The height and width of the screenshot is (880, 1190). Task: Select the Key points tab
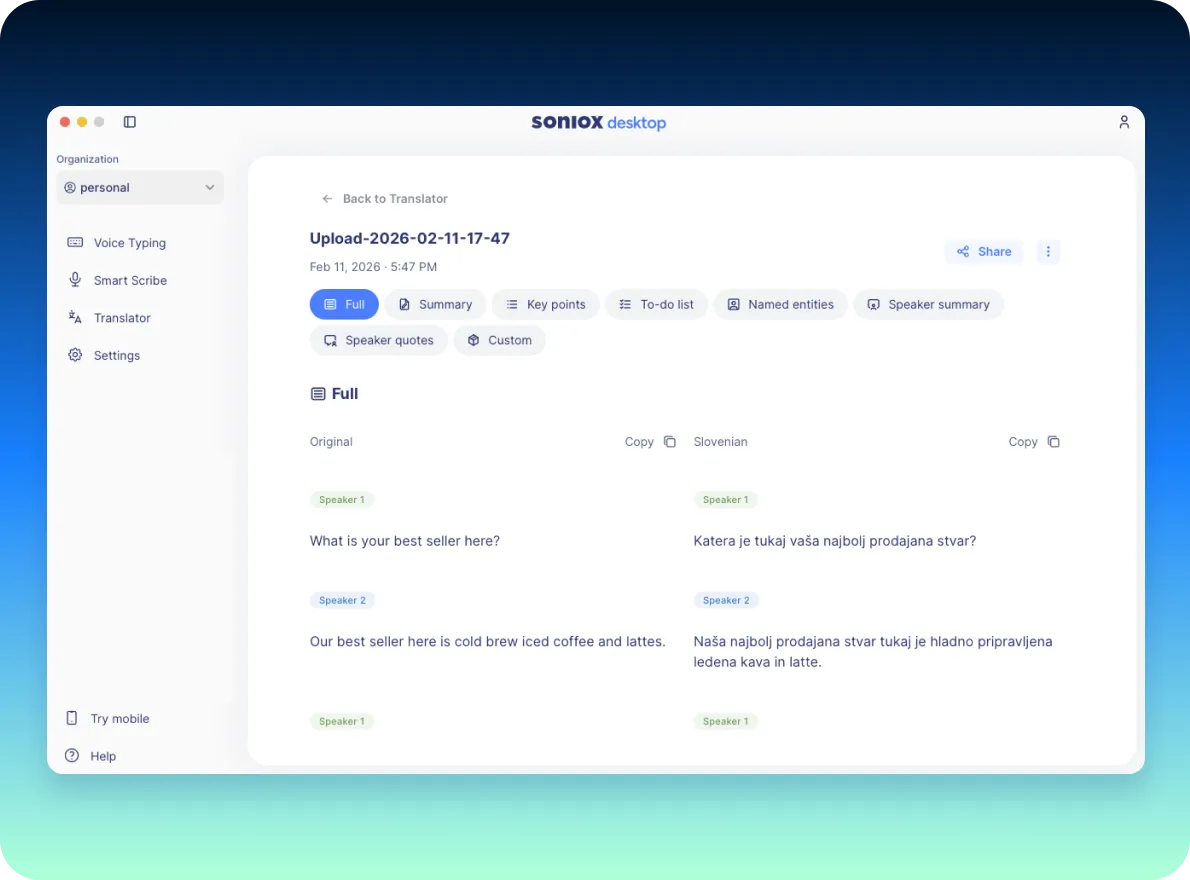[x=546, y=305]
